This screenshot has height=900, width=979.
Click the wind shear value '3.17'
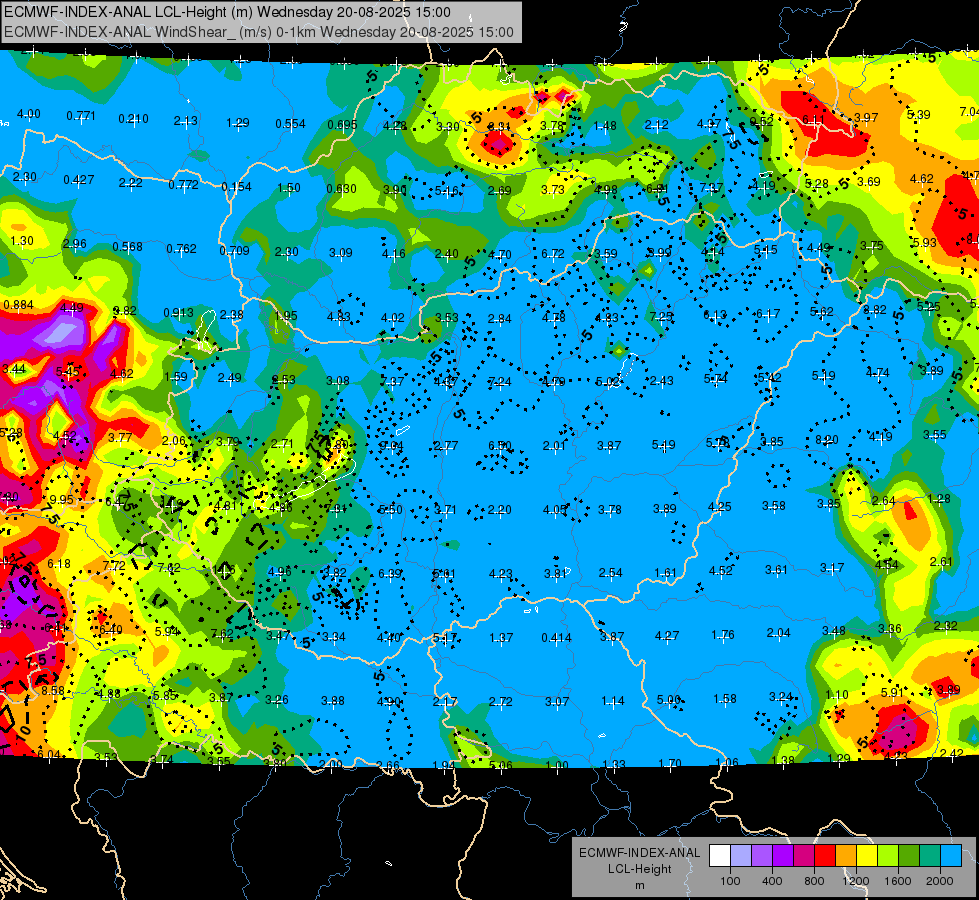coord(832,568)
